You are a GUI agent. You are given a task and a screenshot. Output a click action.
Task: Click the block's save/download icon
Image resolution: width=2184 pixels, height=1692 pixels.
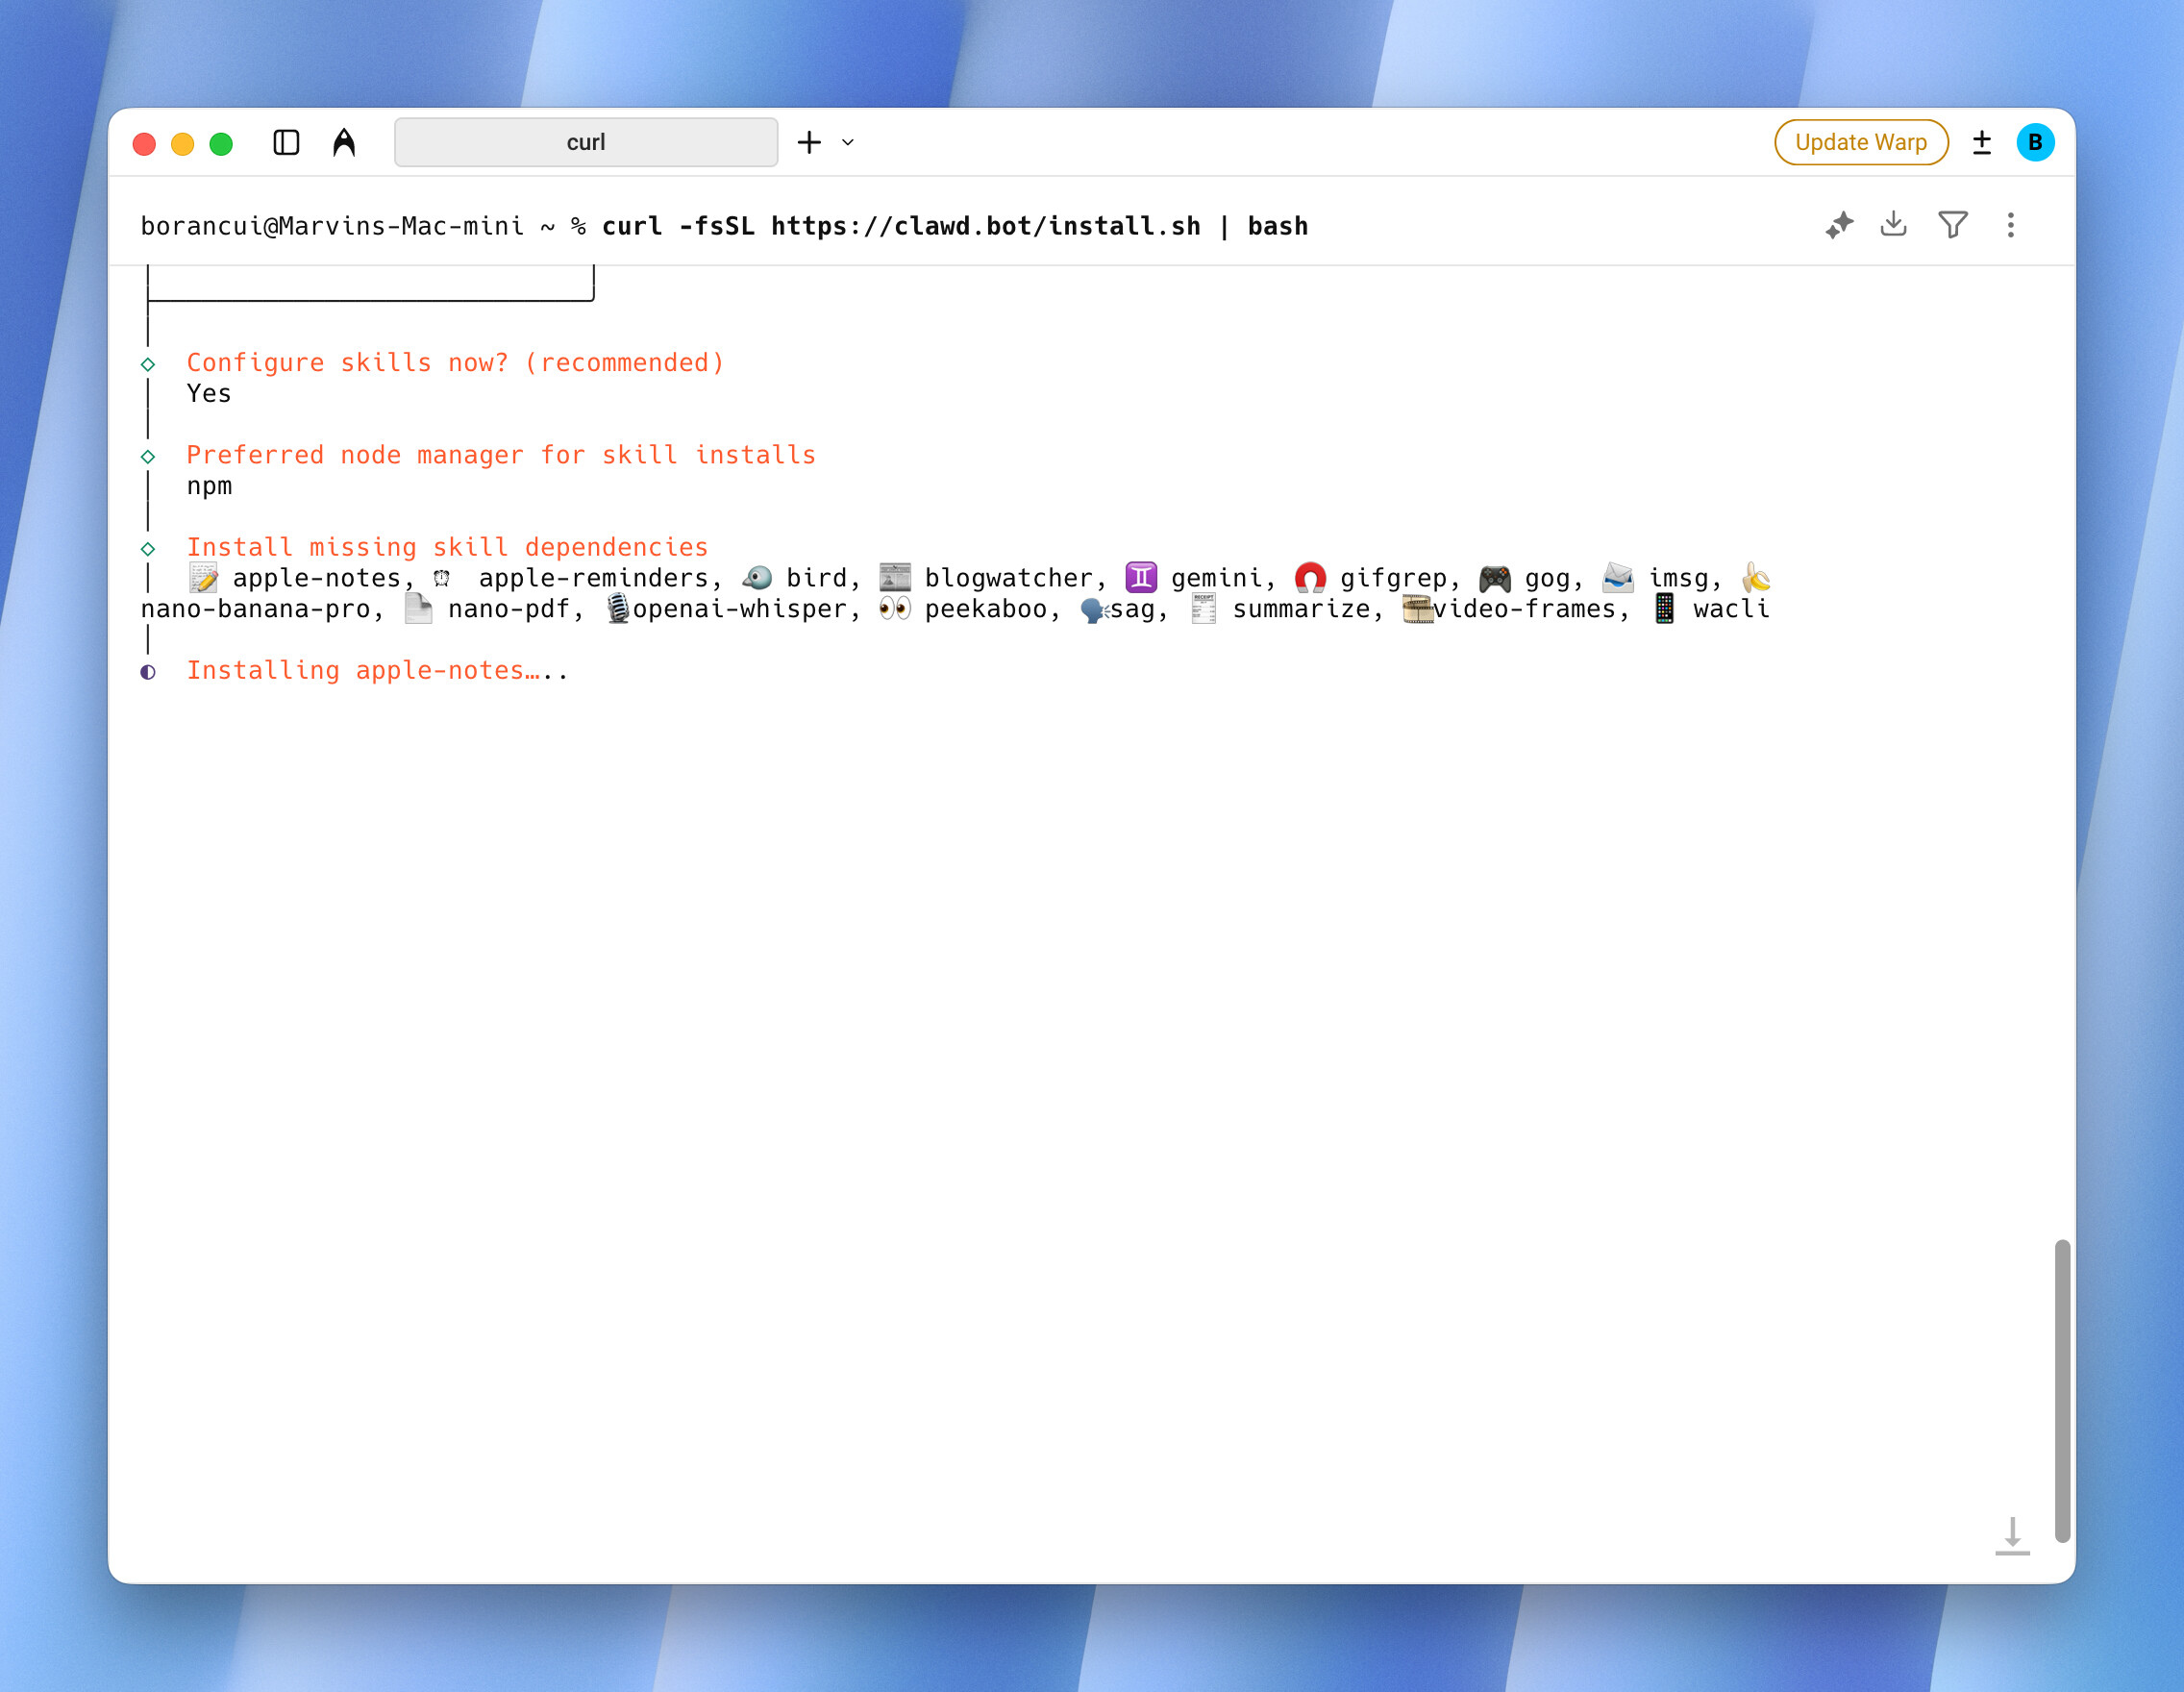point(1893,224)
